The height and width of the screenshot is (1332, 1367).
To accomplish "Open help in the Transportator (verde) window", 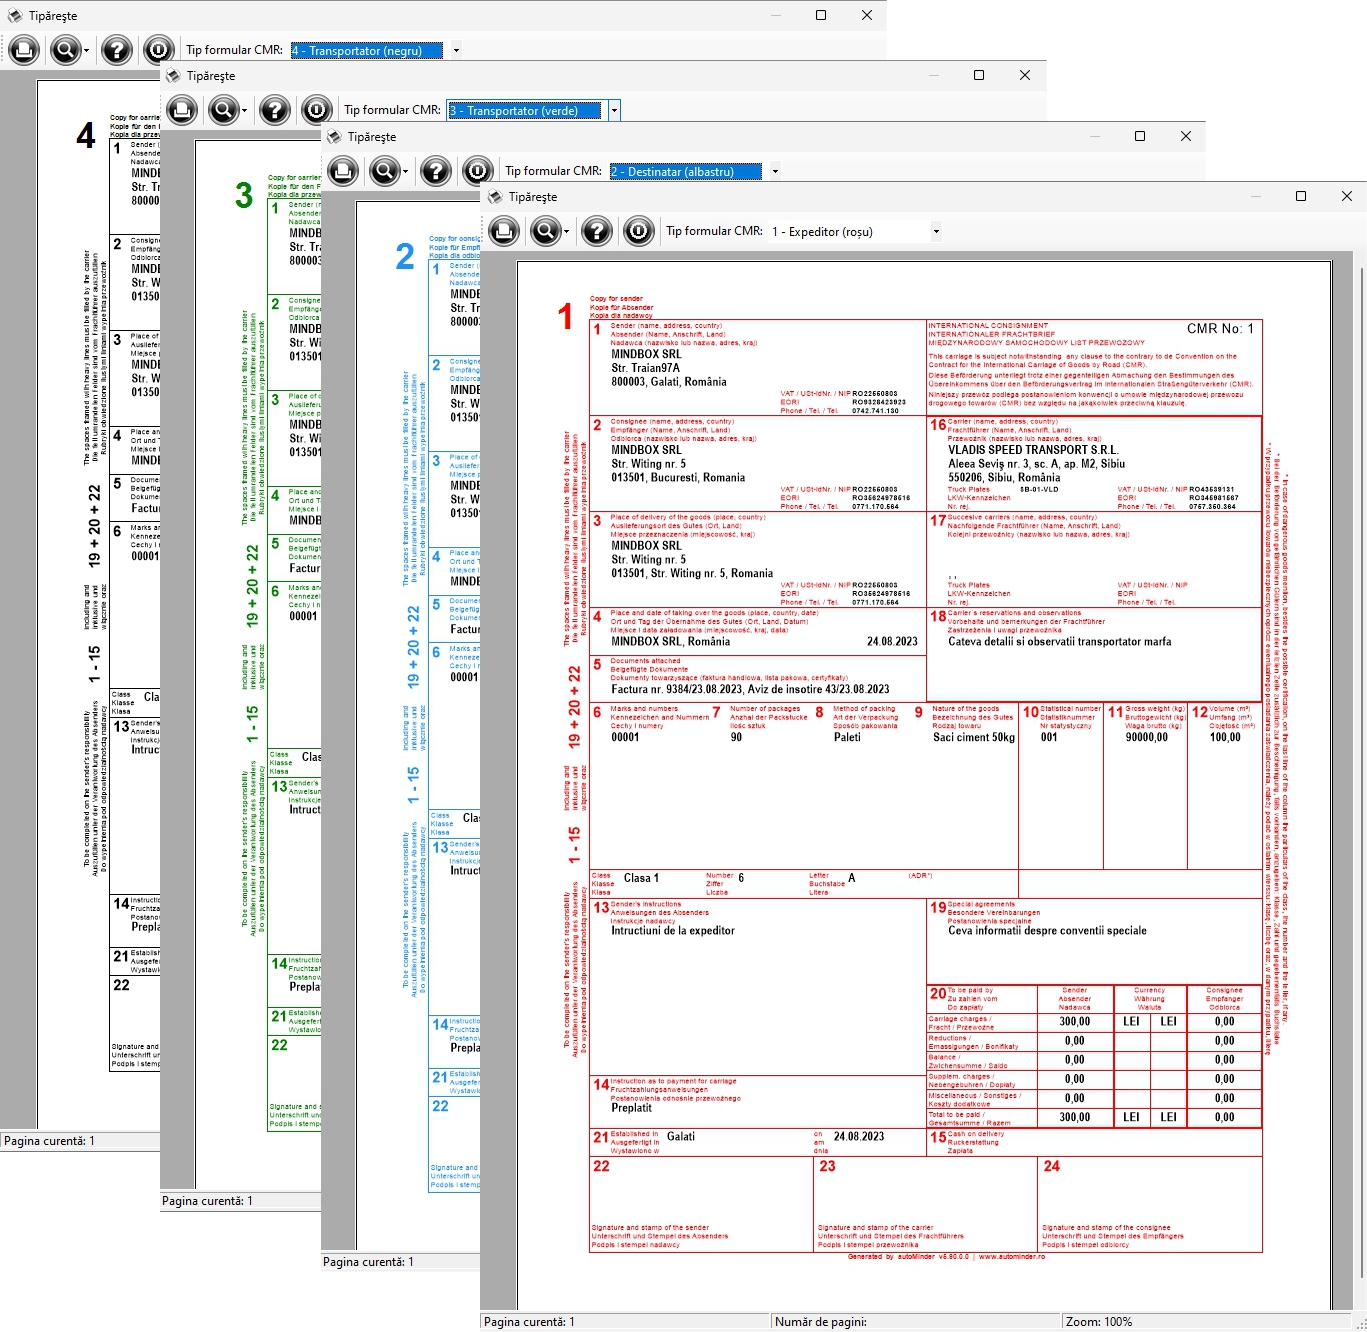I will pos(275,110).
